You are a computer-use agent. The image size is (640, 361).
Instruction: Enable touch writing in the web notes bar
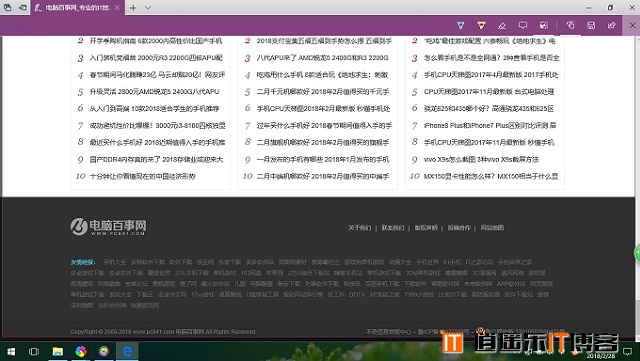pos(570,25)
